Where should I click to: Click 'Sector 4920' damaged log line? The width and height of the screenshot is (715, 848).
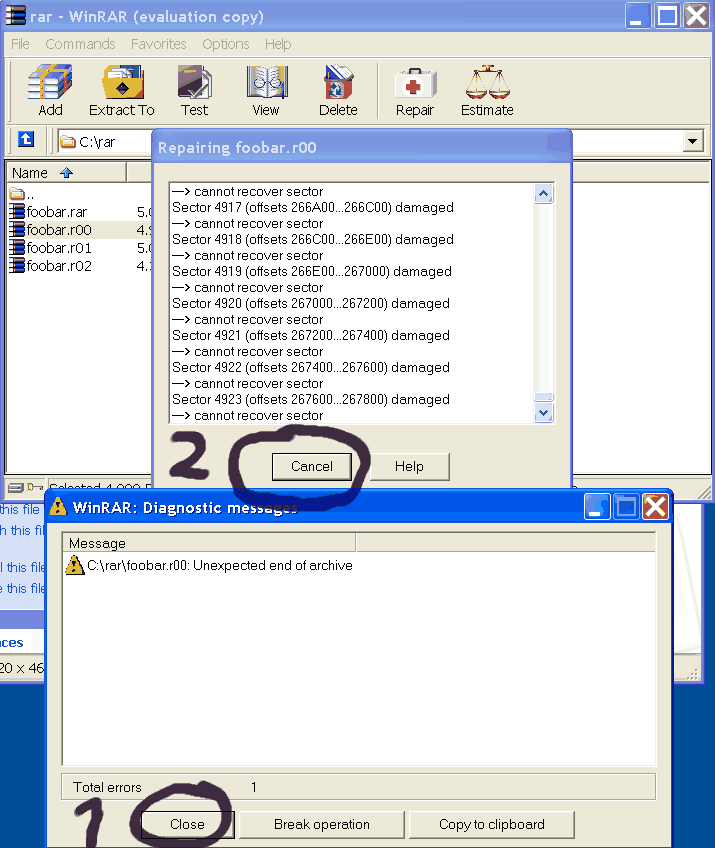point(310,303)
